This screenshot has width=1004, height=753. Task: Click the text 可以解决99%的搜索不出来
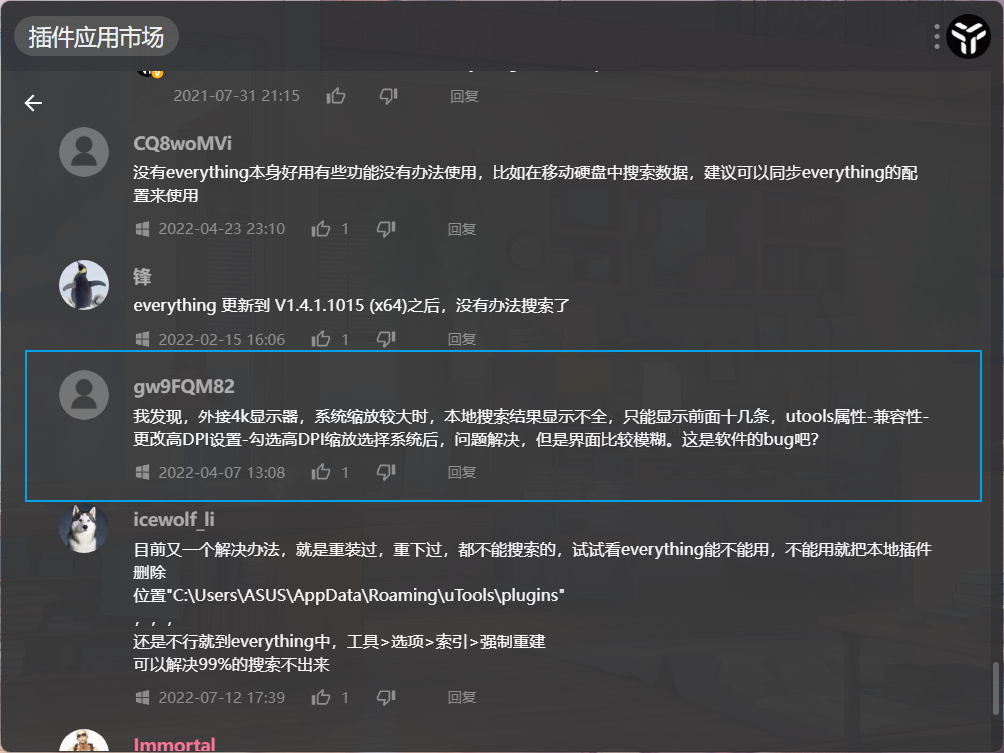pos(231,665)
